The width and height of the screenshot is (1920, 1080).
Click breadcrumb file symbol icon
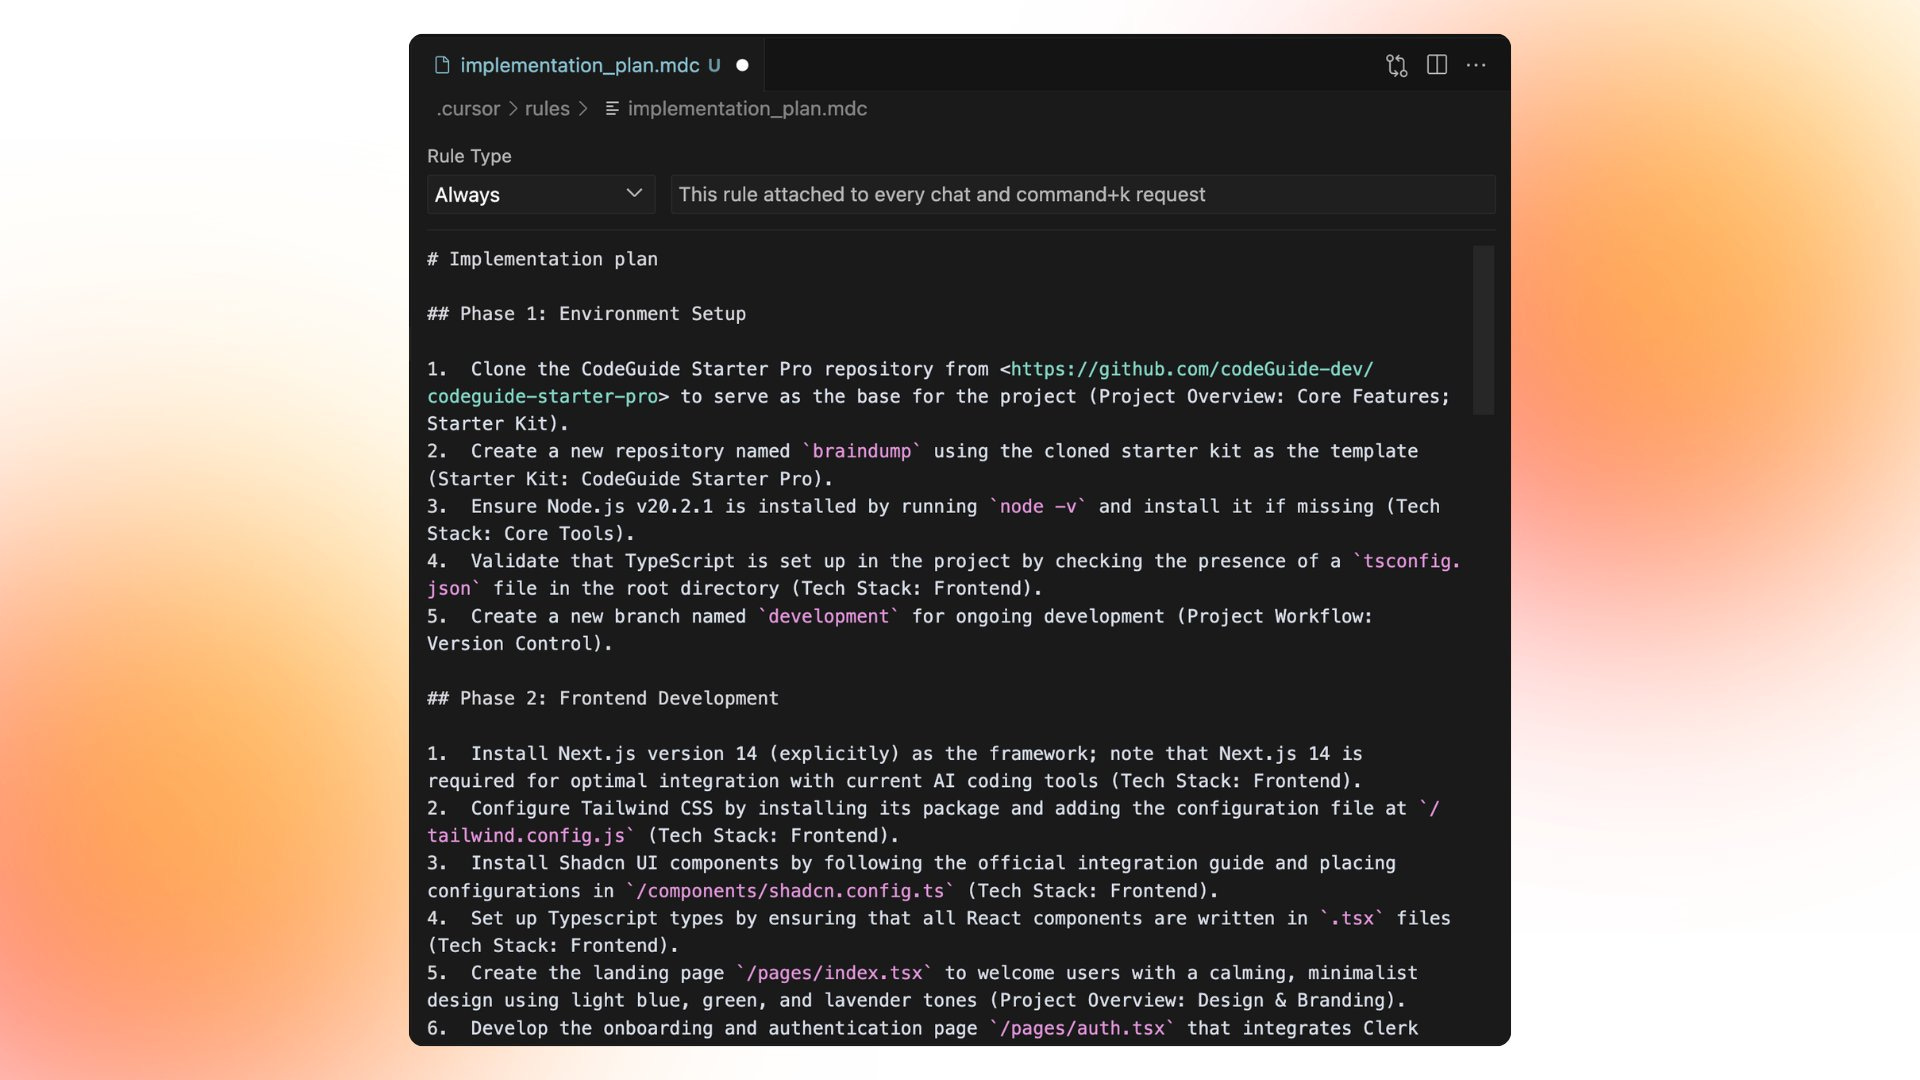612,108
